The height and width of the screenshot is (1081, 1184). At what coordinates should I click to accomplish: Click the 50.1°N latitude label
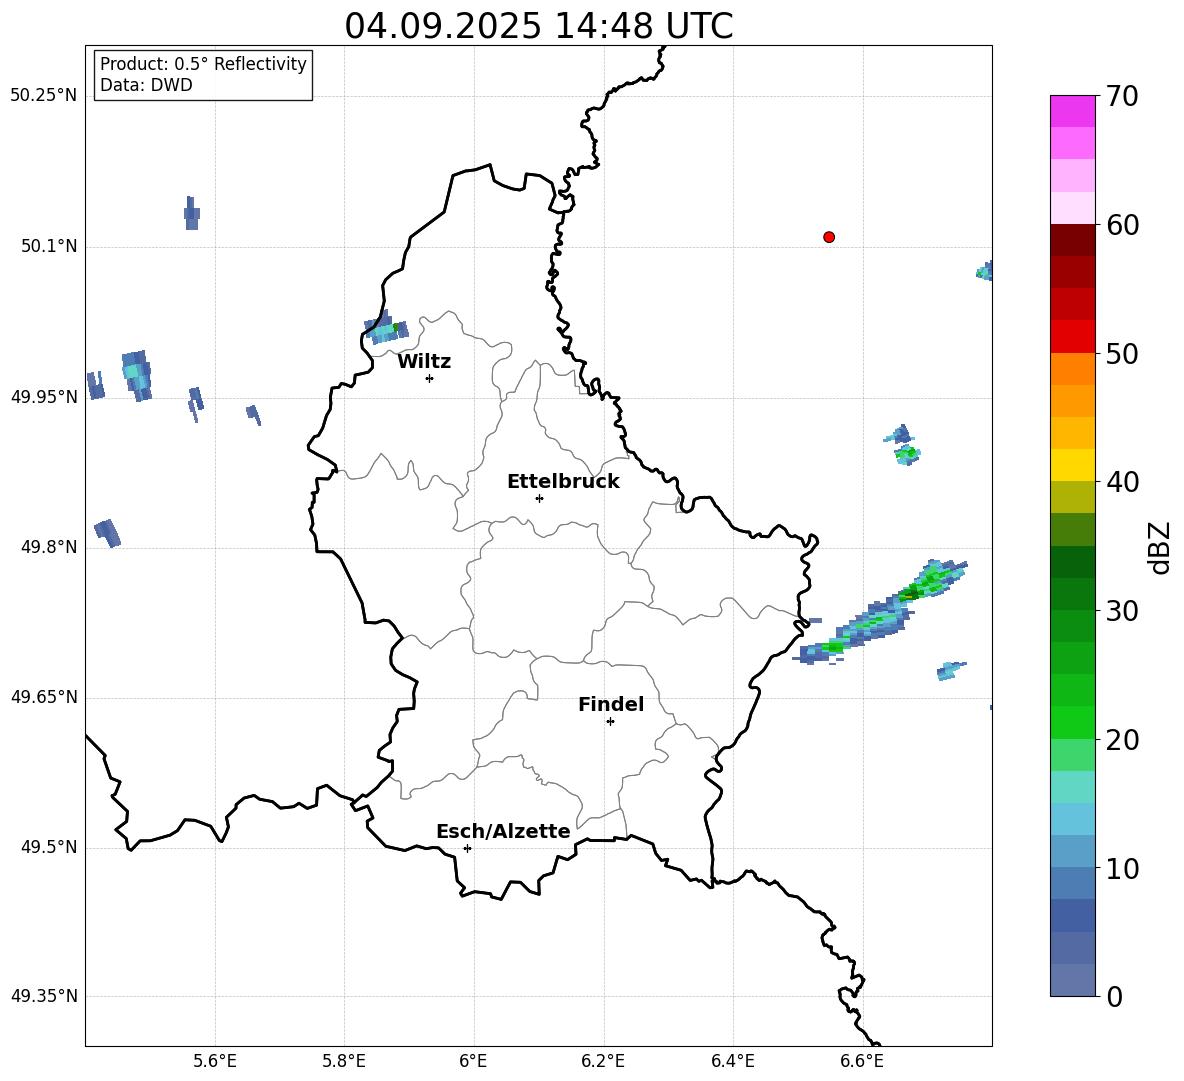pyautogui.click(x=49, y=246)
